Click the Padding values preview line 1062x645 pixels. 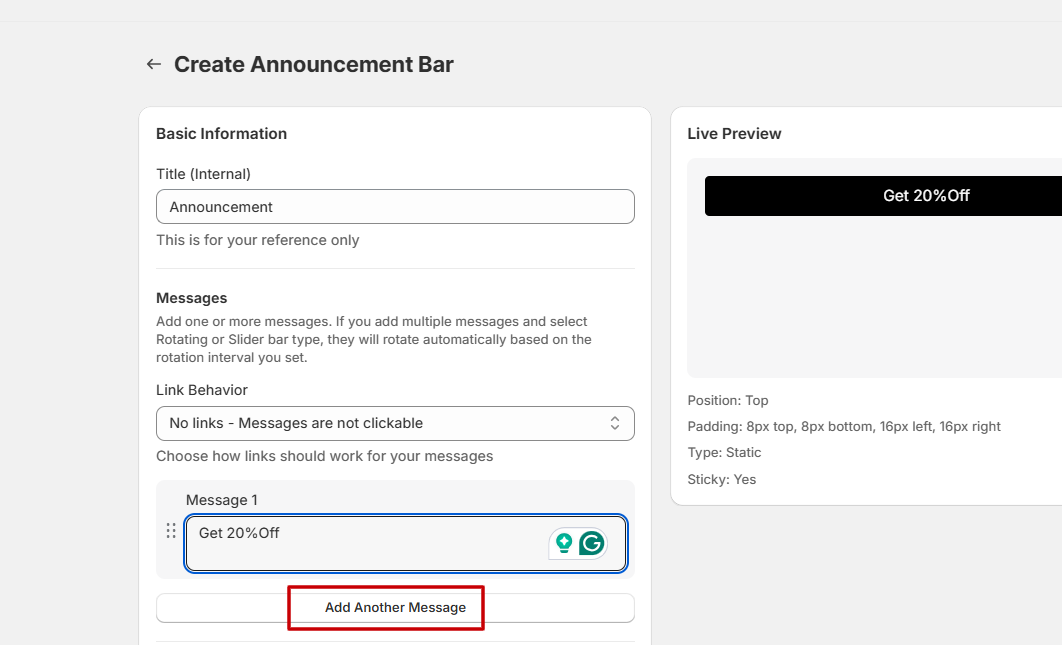843,426
